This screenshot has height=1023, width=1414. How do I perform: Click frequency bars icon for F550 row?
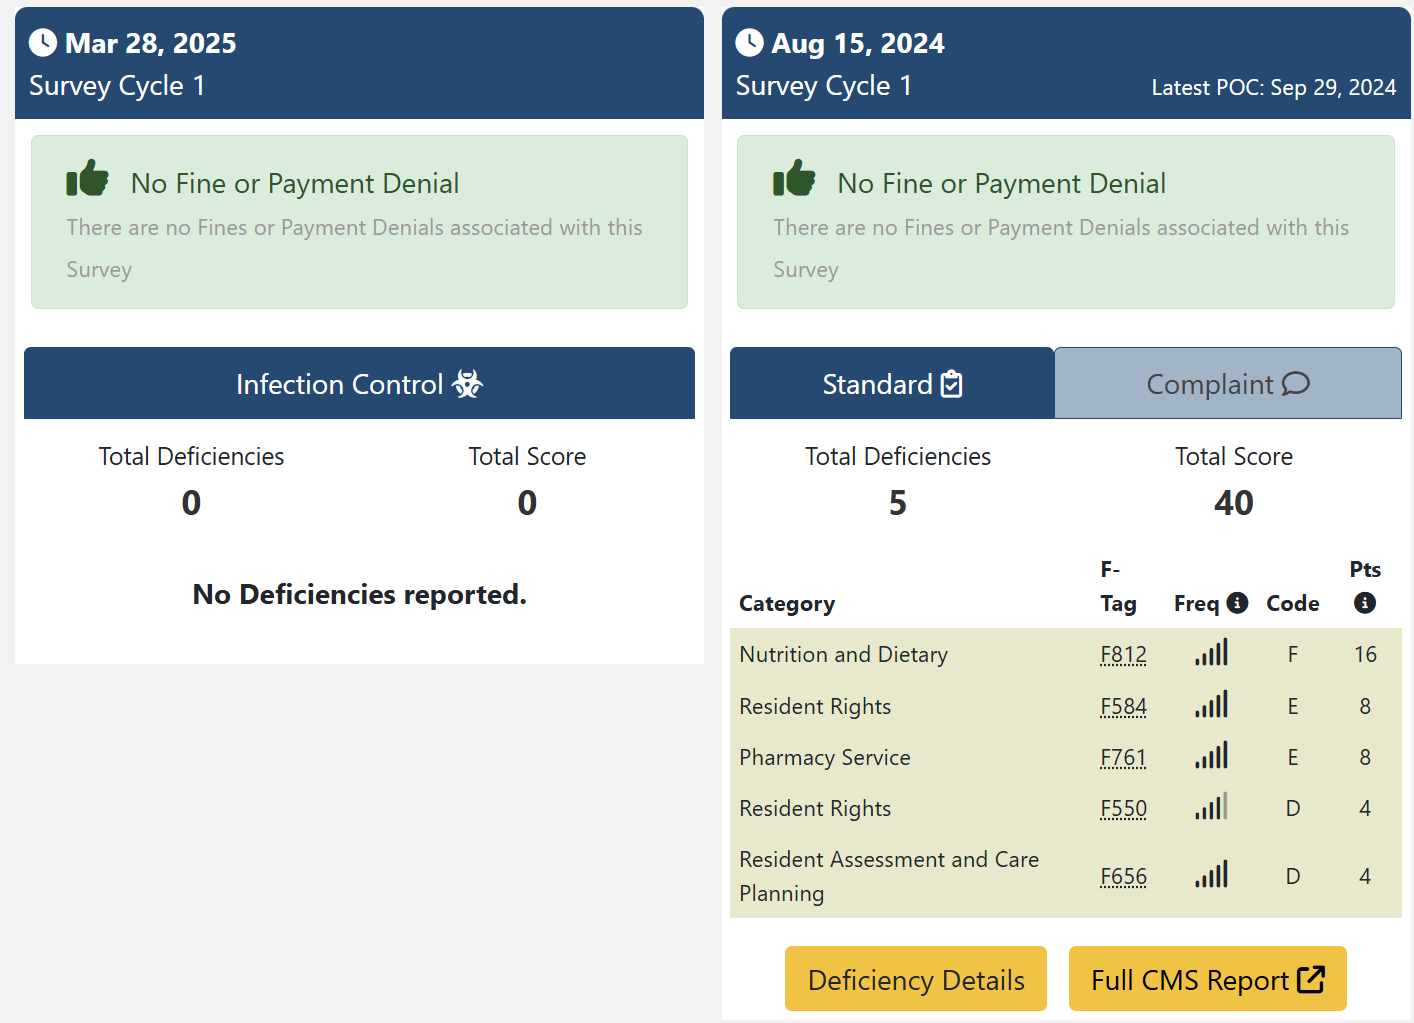[x=1211, y=808]
